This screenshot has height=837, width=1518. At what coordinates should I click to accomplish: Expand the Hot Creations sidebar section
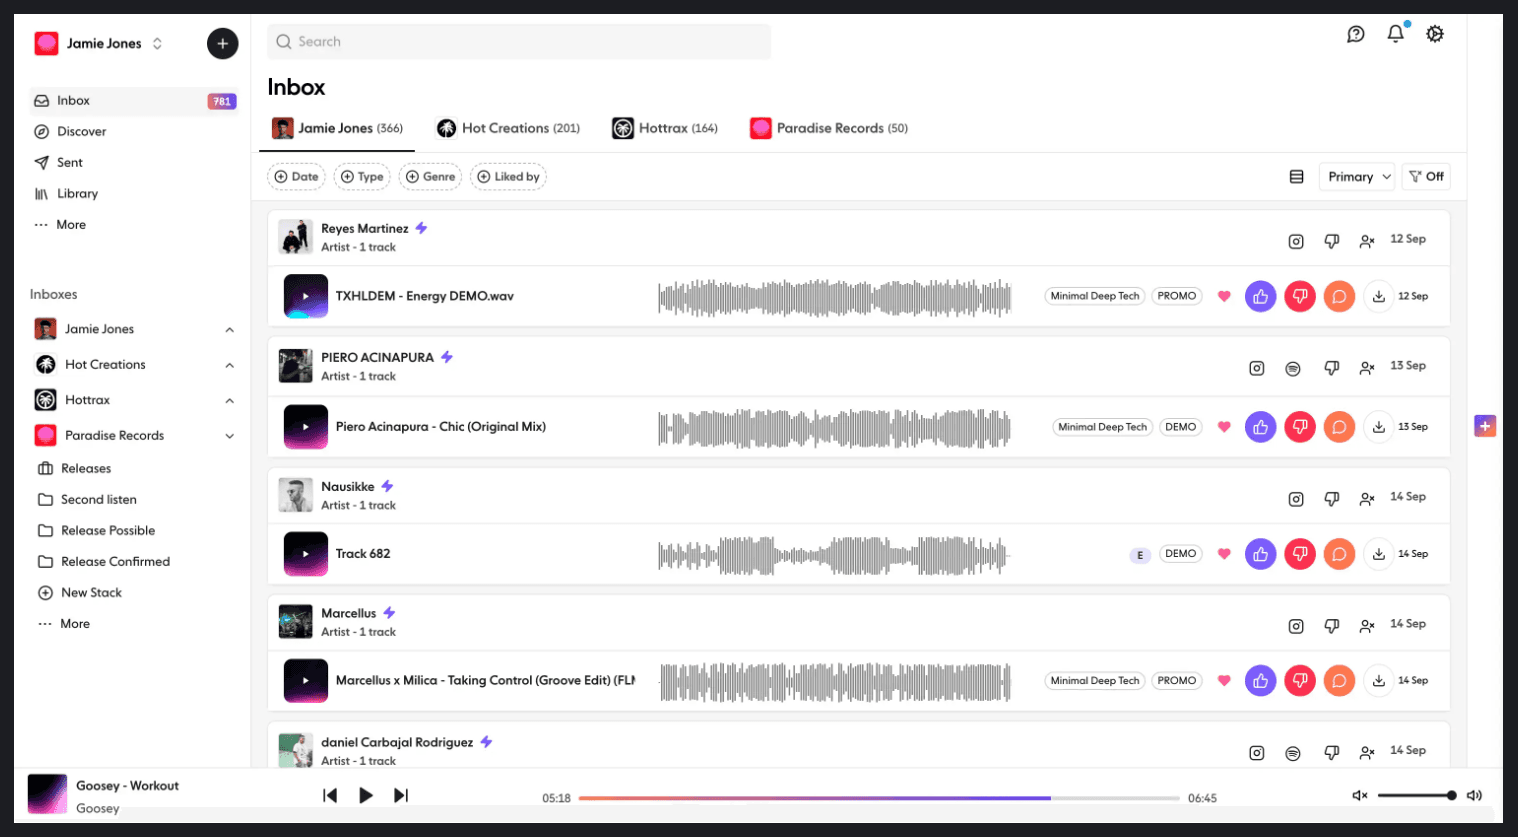(x=230, y=364)
